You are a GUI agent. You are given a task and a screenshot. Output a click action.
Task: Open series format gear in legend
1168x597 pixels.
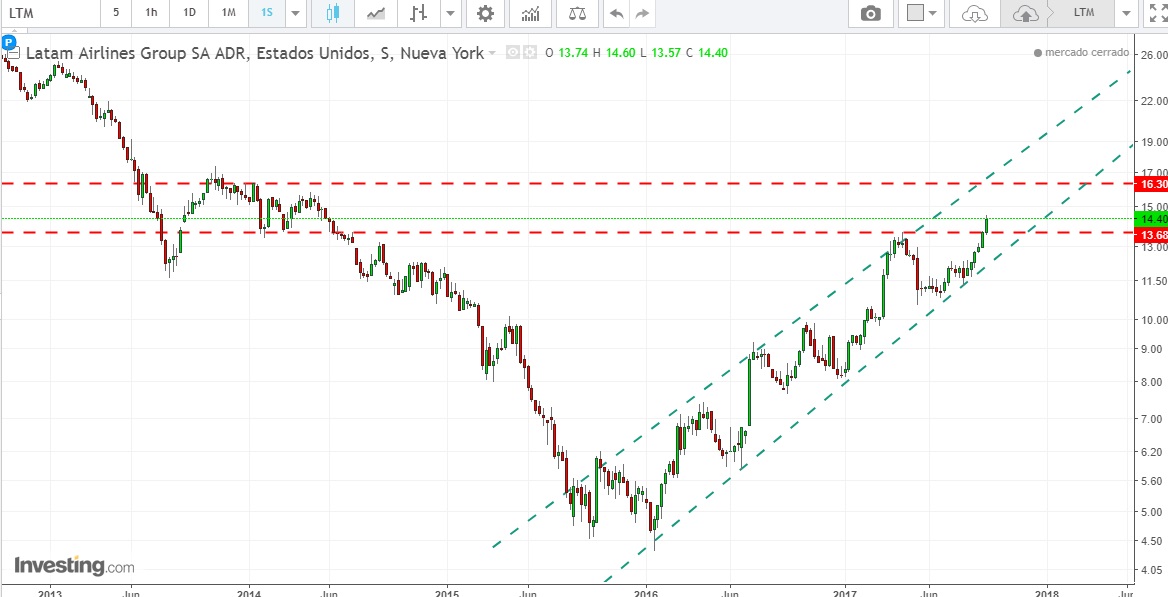coord(530,52)
